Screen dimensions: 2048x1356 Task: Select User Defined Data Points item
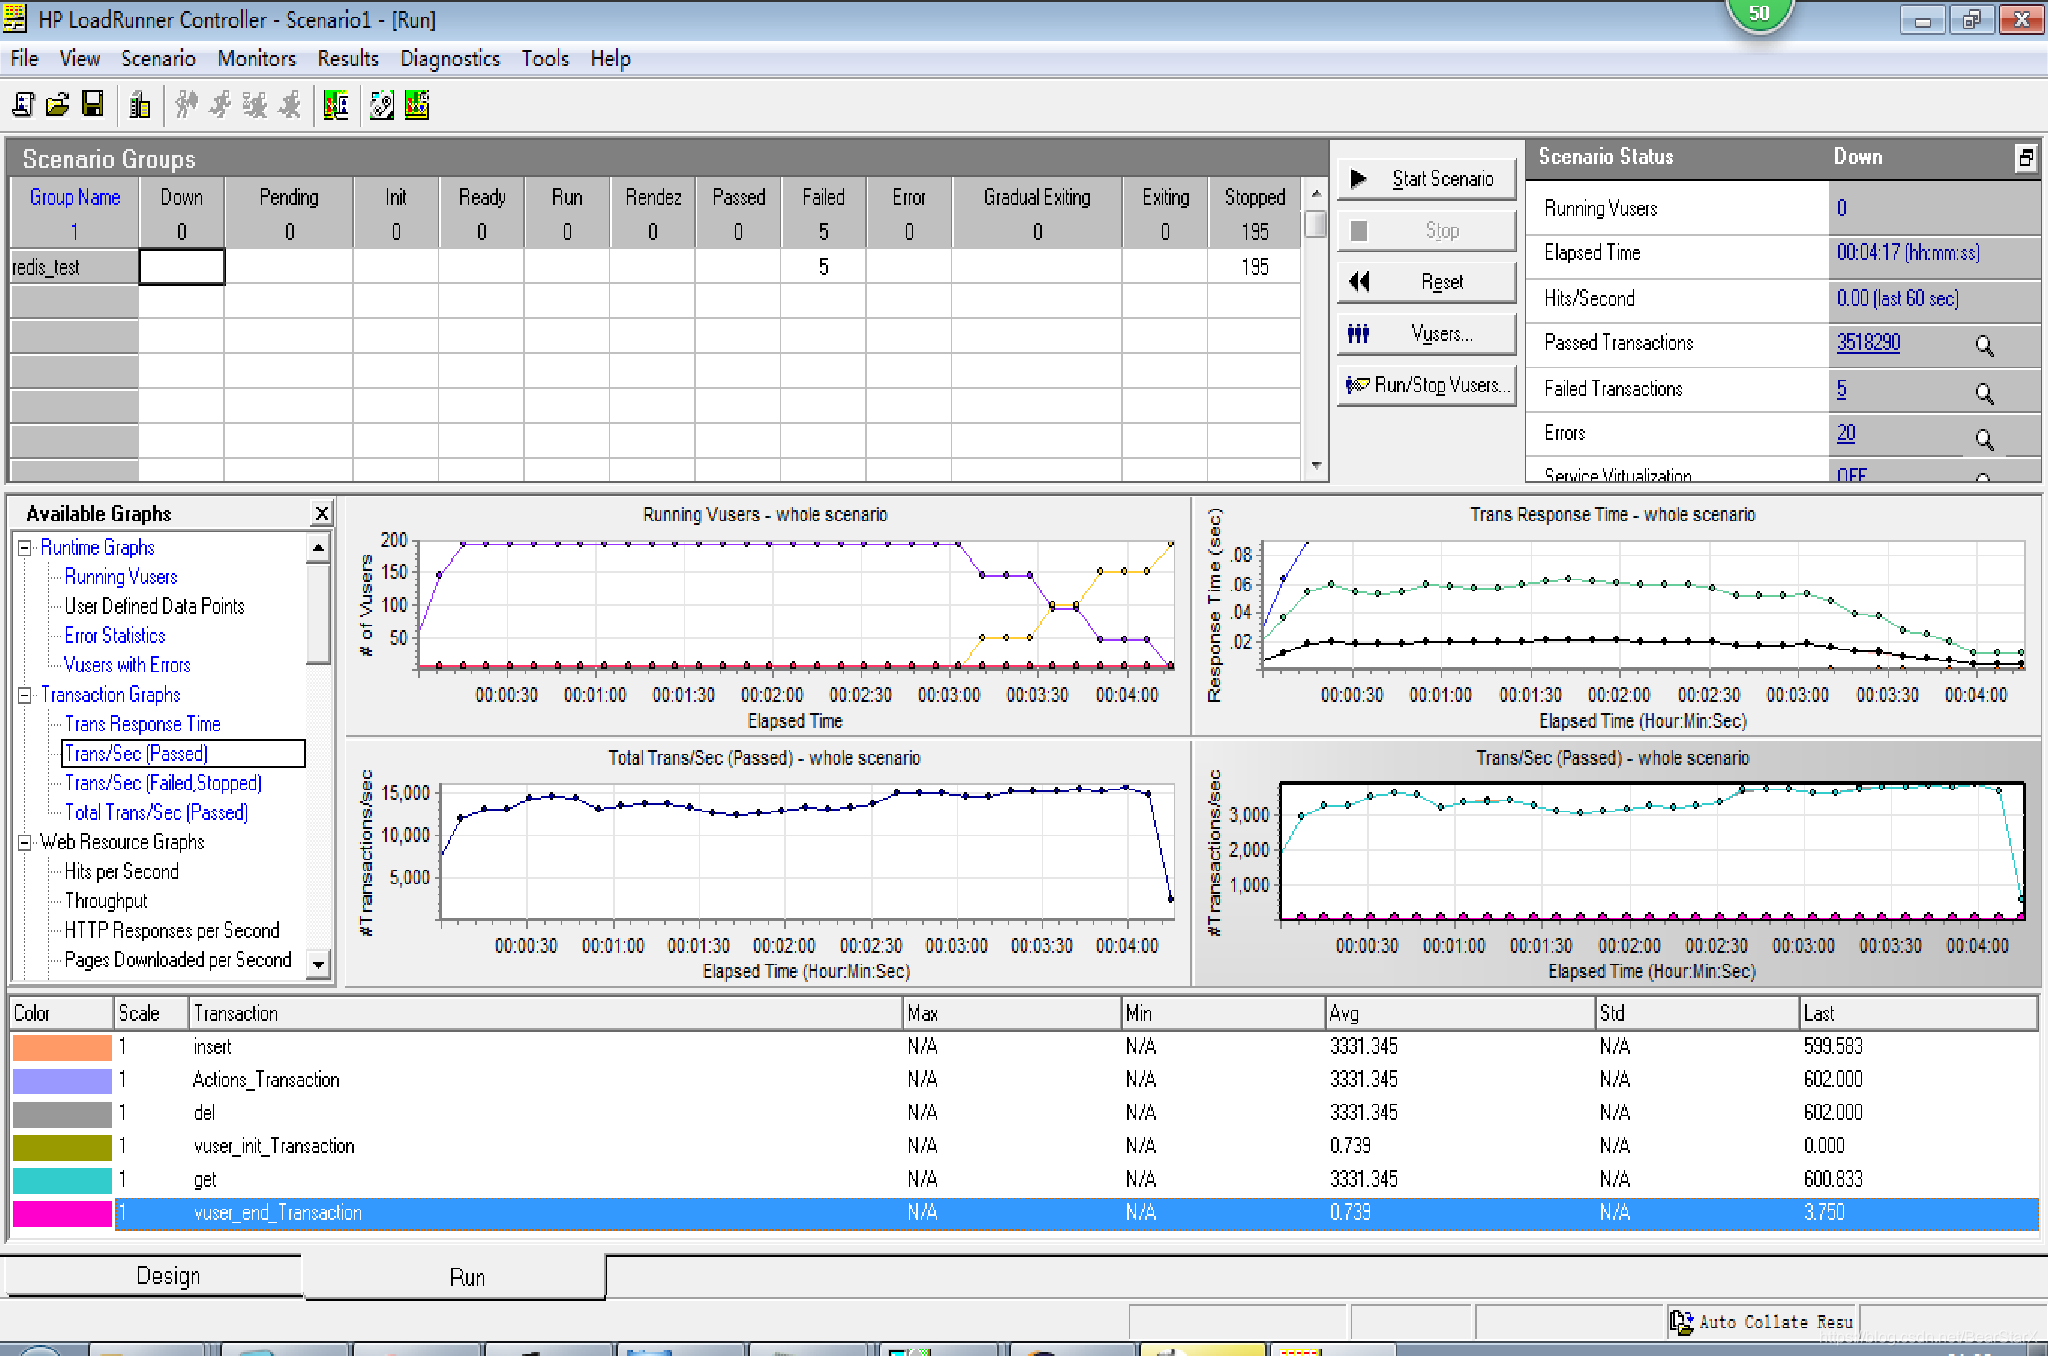154,606
